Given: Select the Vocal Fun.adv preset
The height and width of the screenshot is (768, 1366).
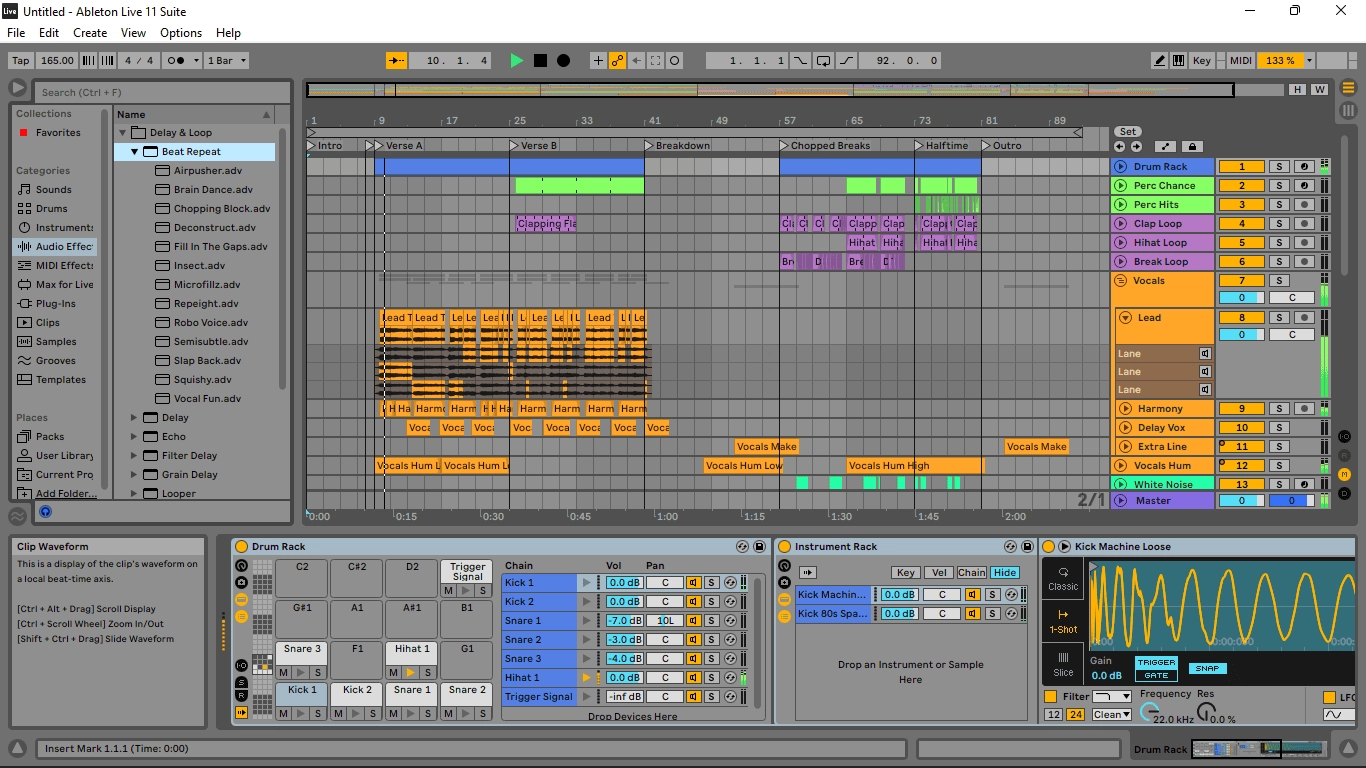Looking at the screenshot, I should point(207,399).
